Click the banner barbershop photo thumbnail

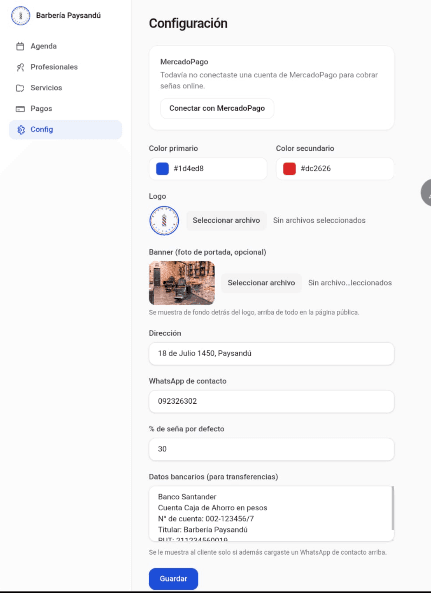tap(182, 283)
